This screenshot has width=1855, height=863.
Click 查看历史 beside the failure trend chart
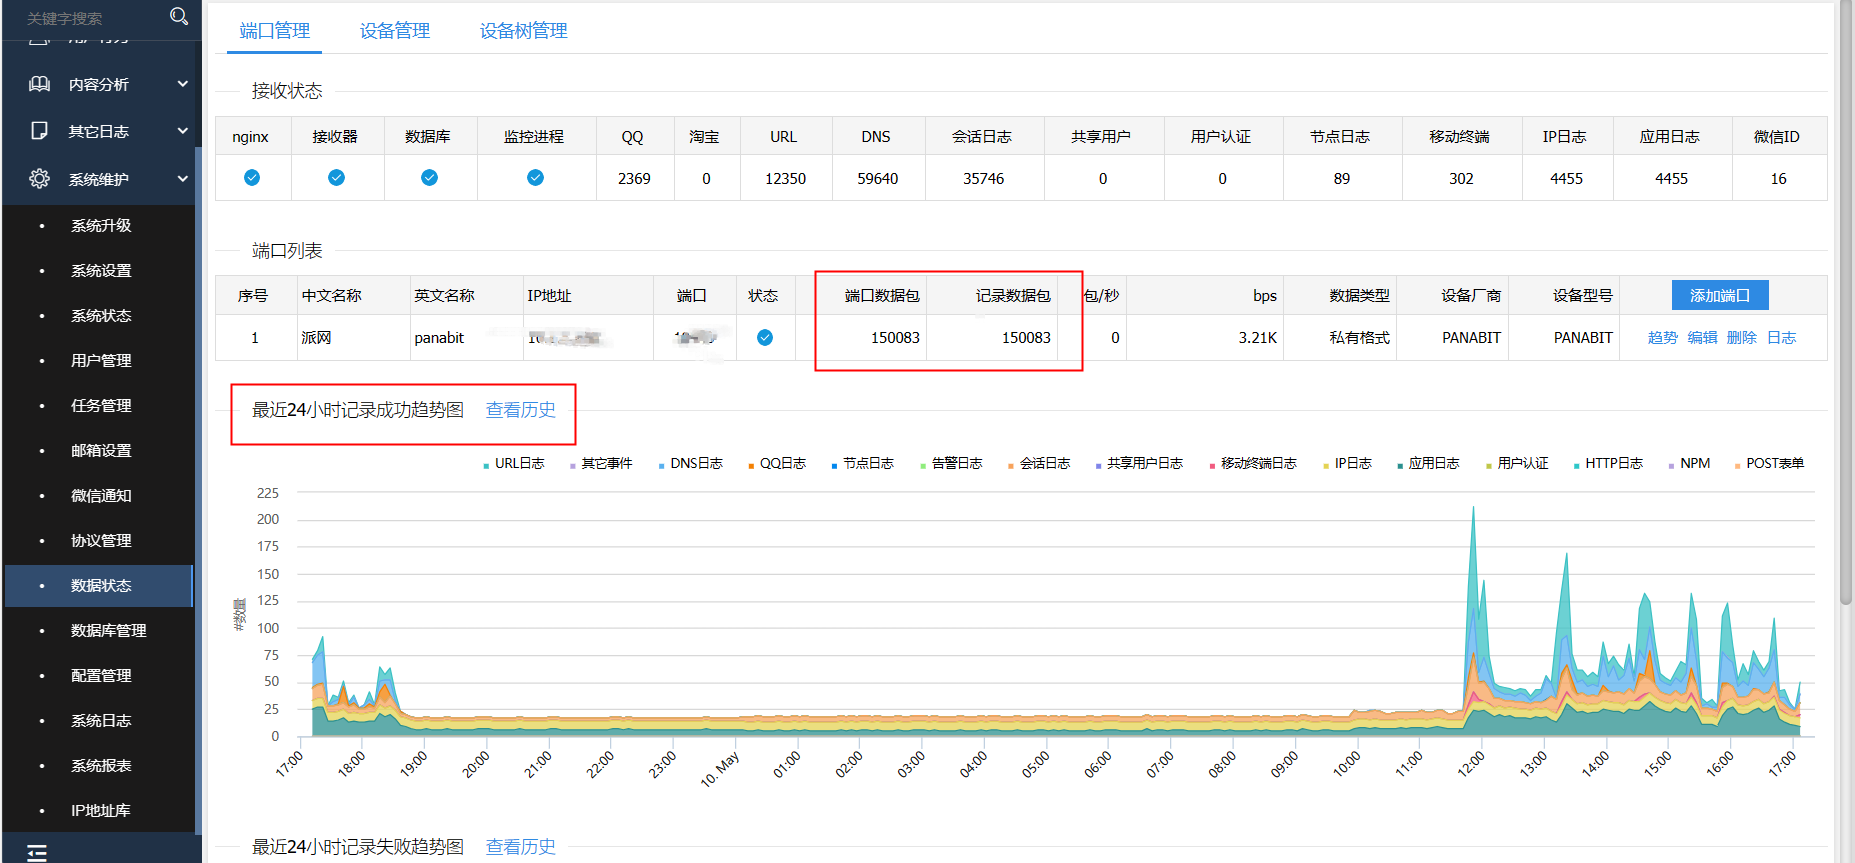[521, 847]
